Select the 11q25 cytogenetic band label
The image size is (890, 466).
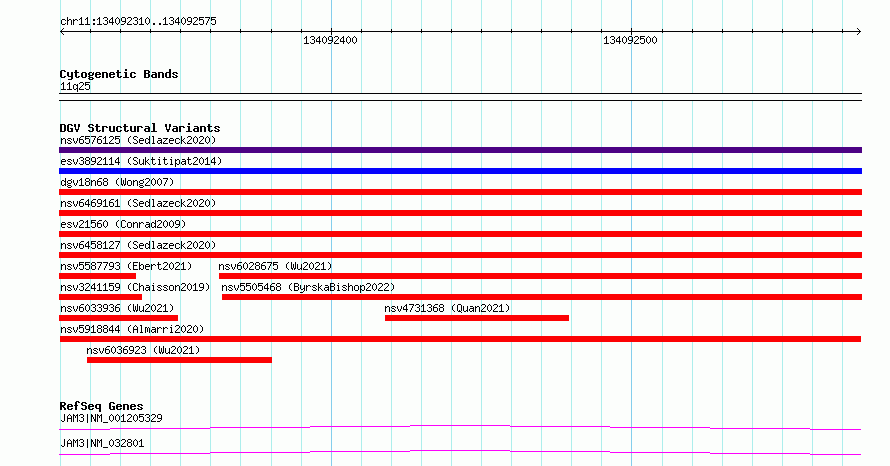coord(75,86)
